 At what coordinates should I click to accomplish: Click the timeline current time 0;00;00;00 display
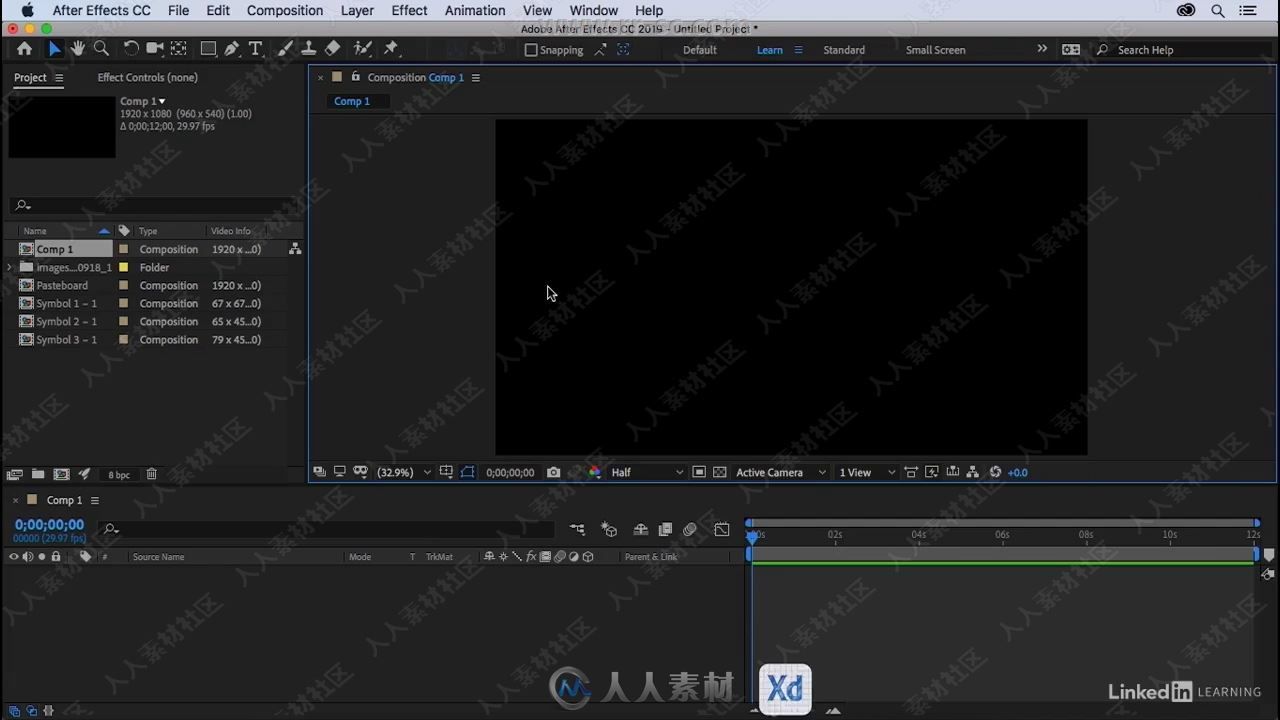pyautogui.click(x=49, y=524)
